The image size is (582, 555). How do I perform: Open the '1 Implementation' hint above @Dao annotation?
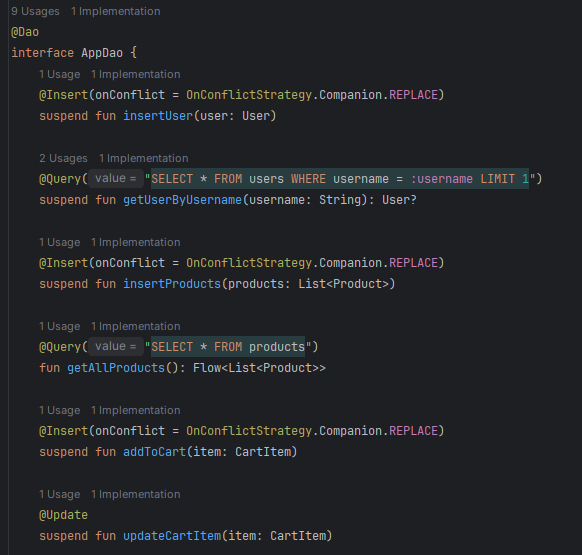[x=116, y=11]
